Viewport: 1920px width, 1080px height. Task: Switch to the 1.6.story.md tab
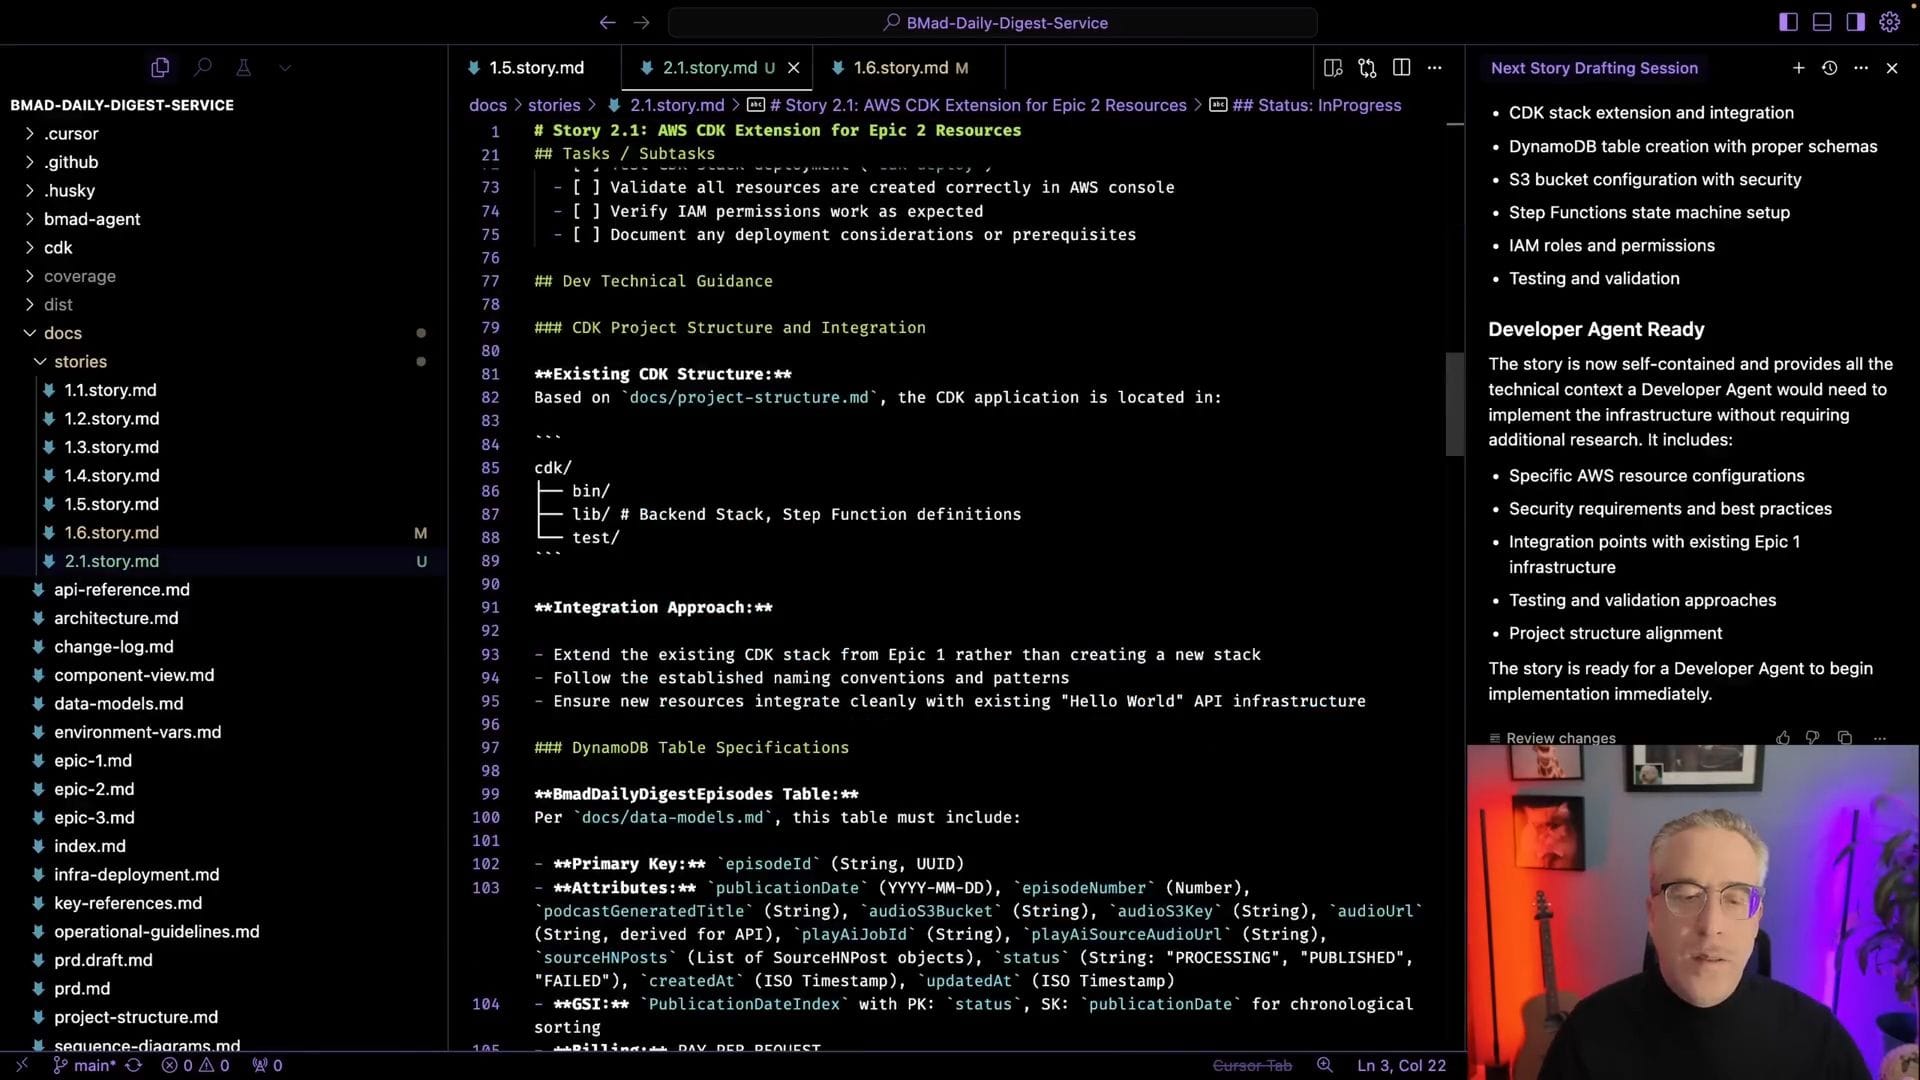(900, 68)
